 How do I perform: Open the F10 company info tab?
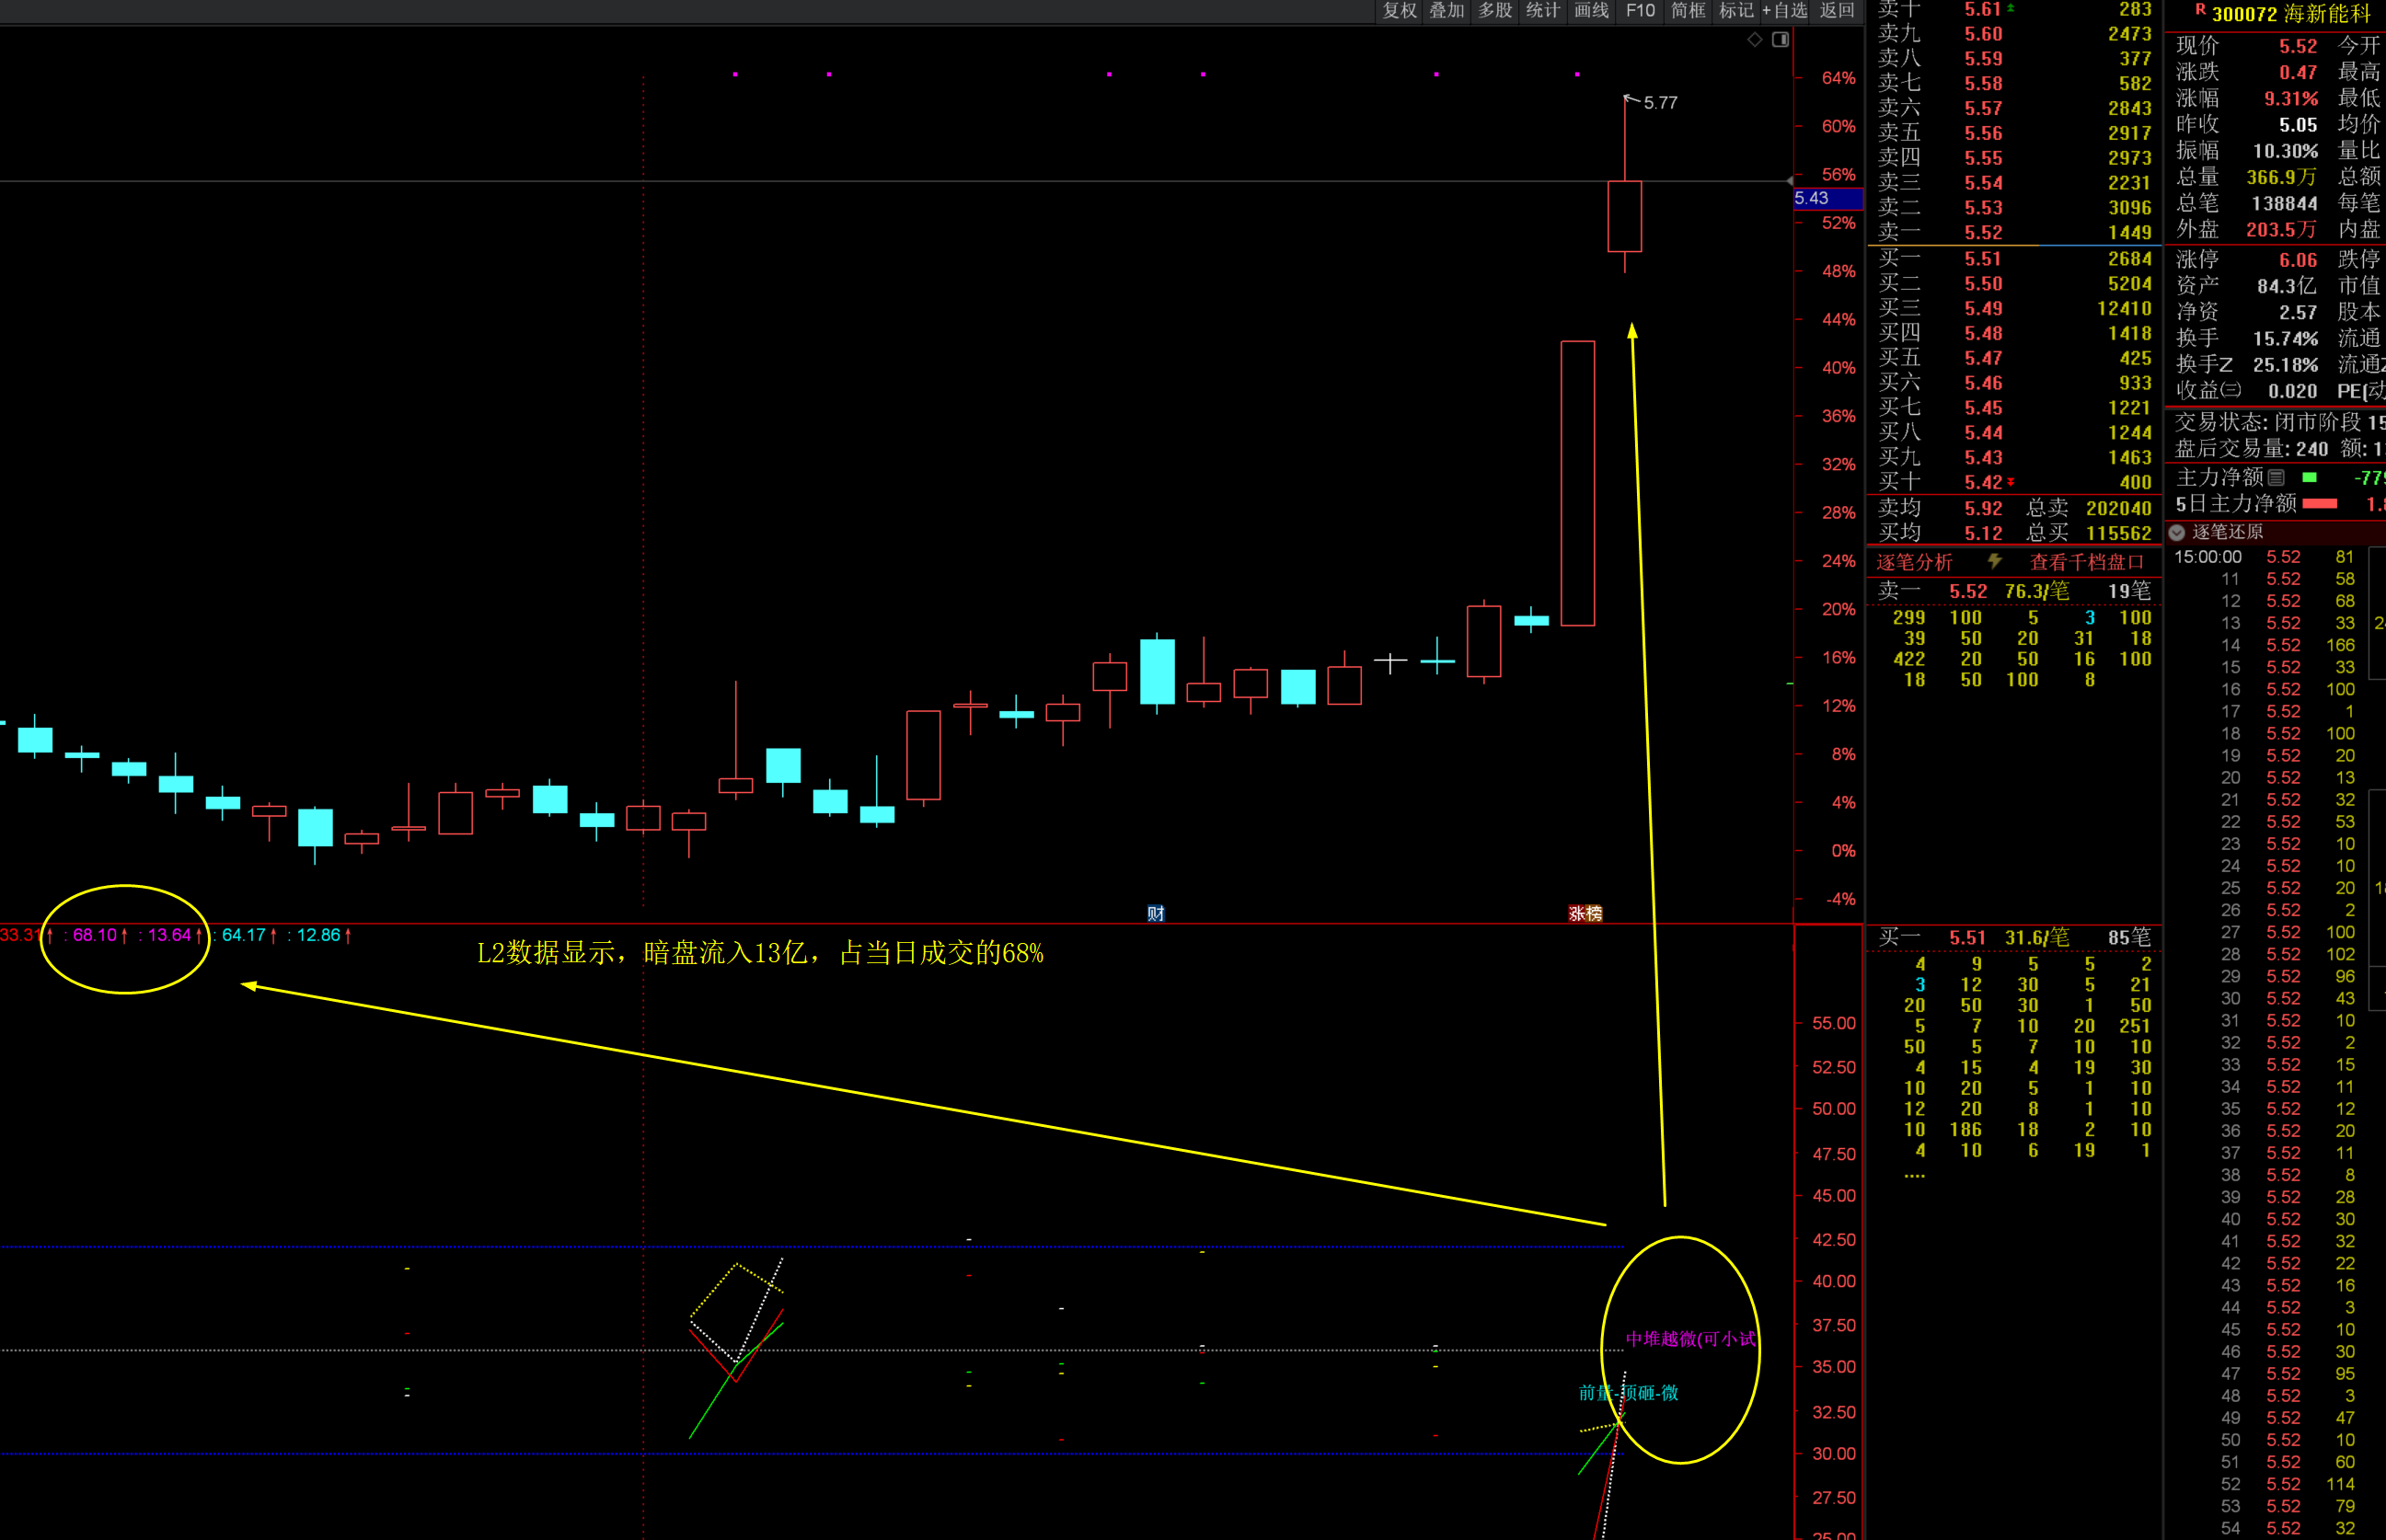(1640, 10)
